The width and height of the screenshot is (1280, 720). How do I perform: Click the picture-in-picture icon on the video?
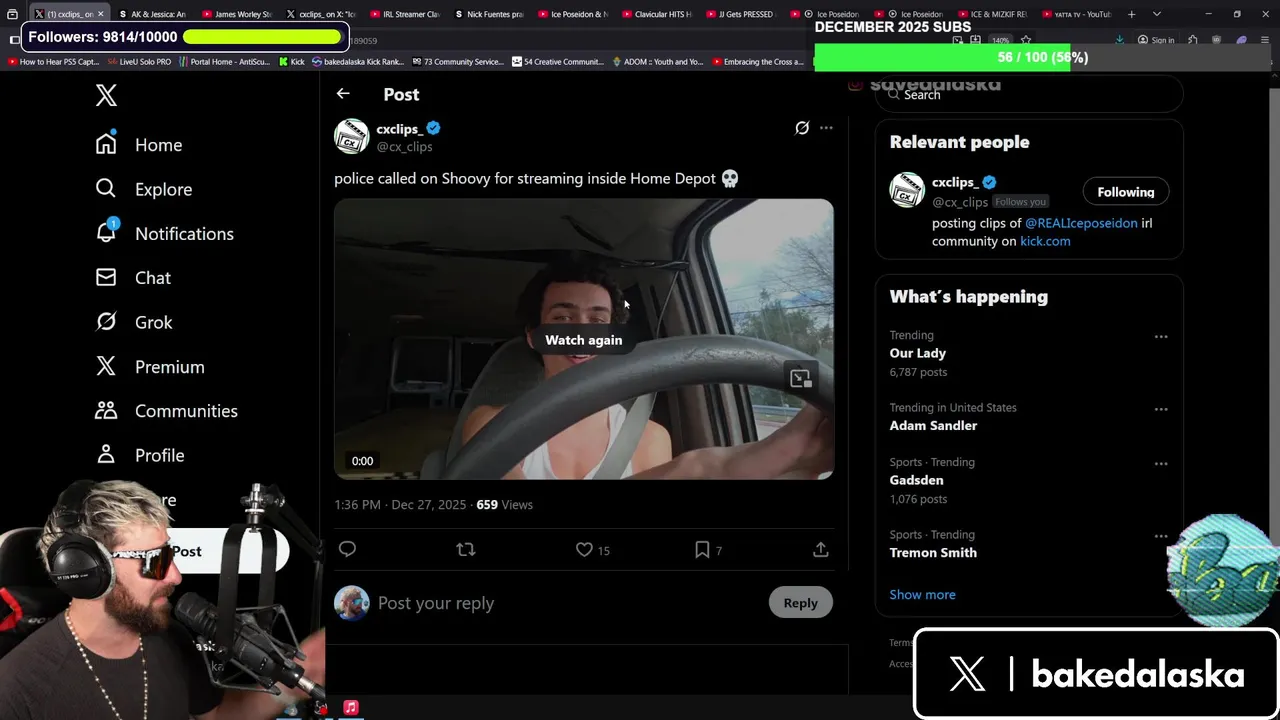(800, 378)
